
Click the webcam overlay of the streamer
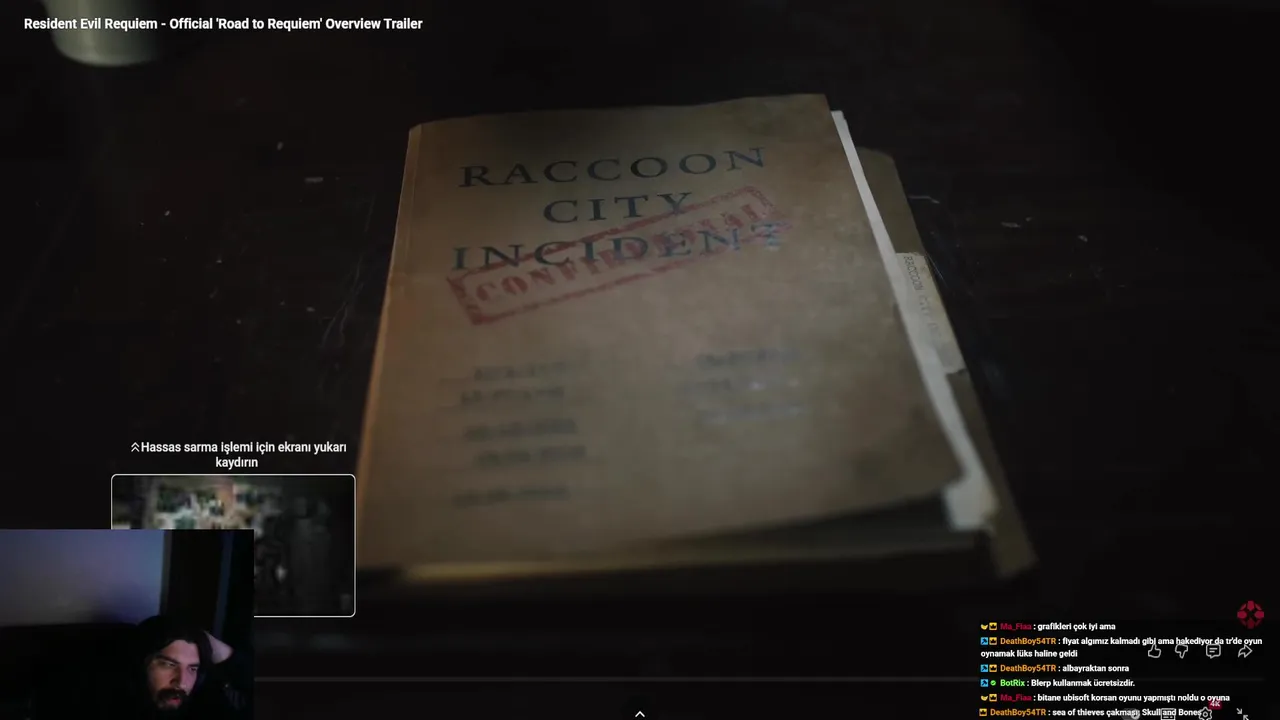(127, 624)
